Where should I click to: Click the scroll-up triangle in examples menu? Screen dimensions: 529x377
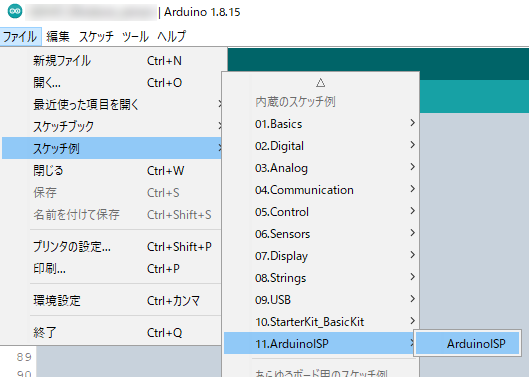[x=321, y=83]
